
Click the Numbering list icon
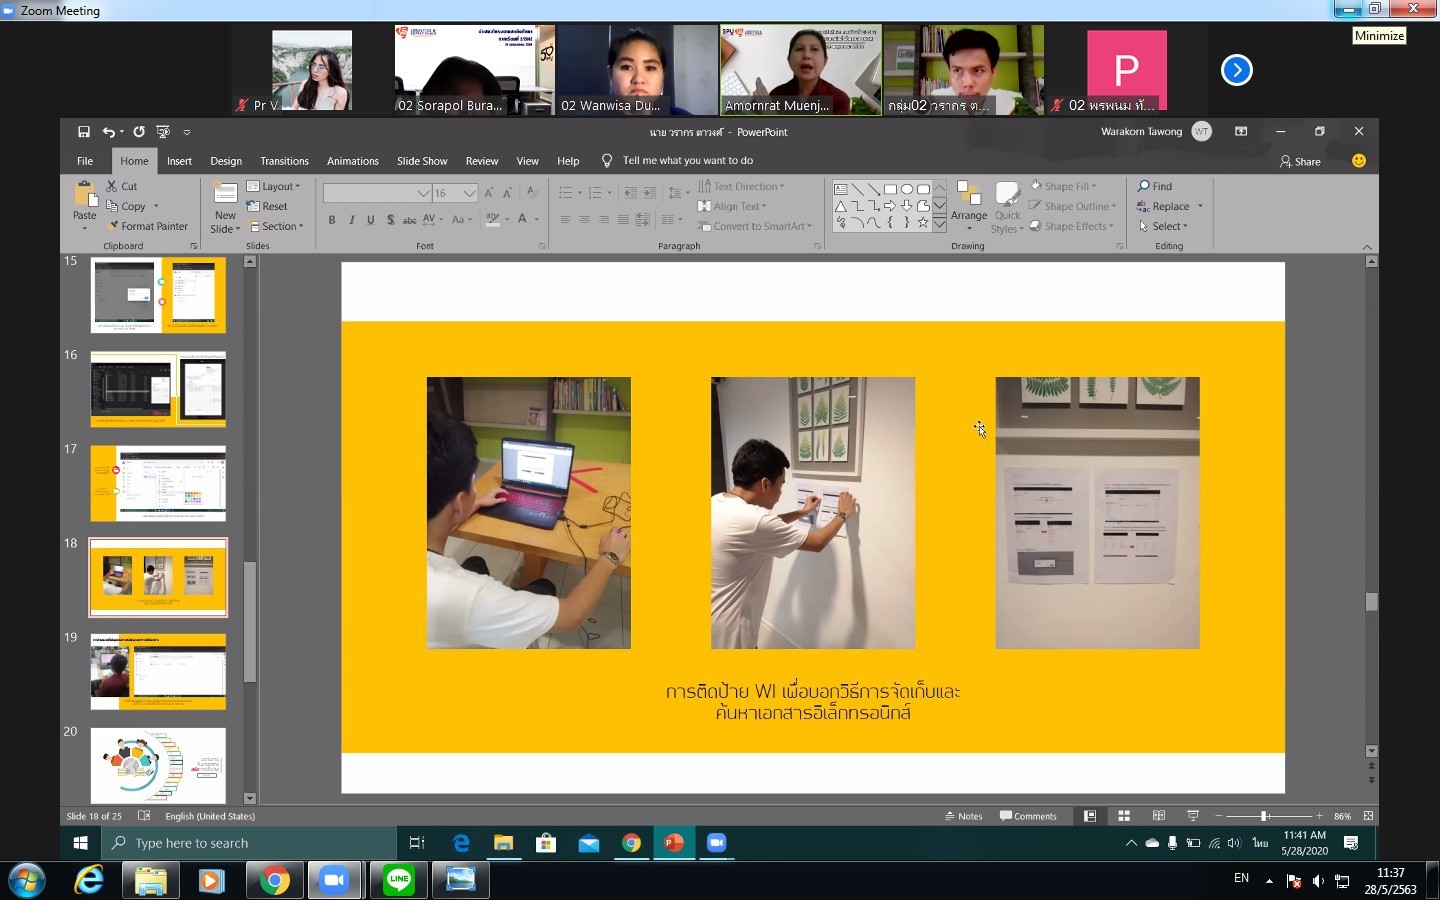pos(595,193)
